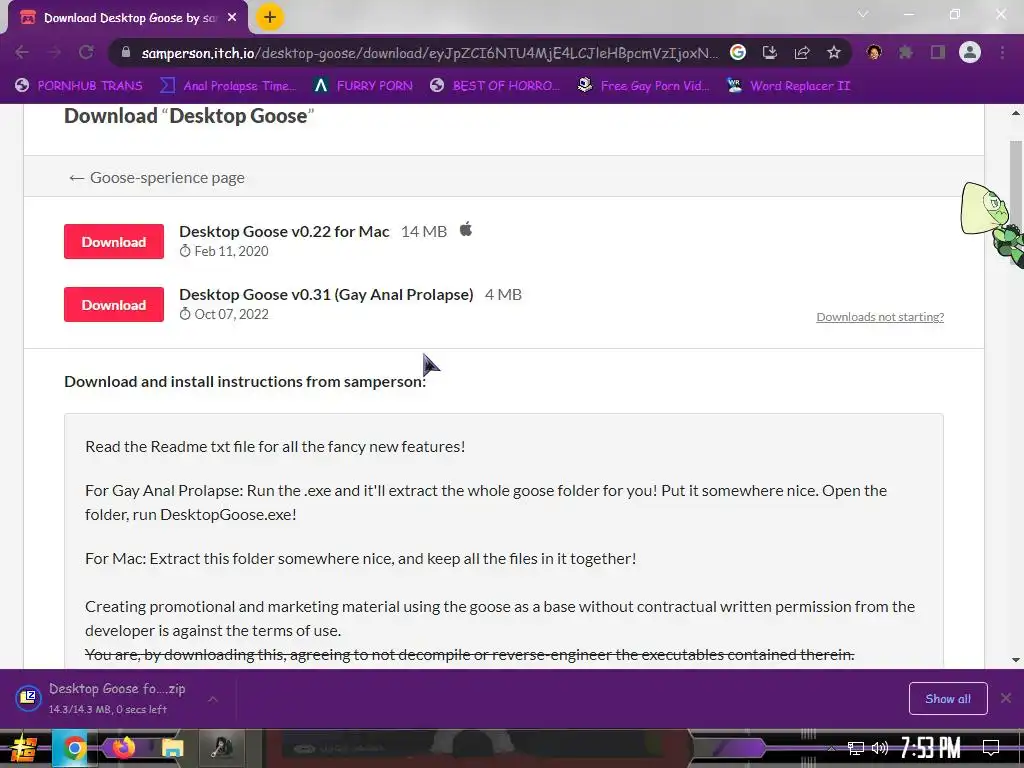This screenshot has height=768, width=1024.
Task: Open the notification center icon
Action: (x=991, y=748)
